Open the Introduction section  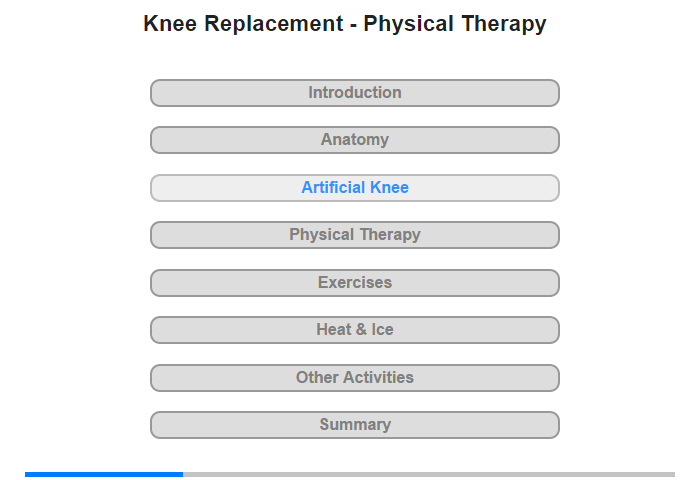[x=354, y=93]
